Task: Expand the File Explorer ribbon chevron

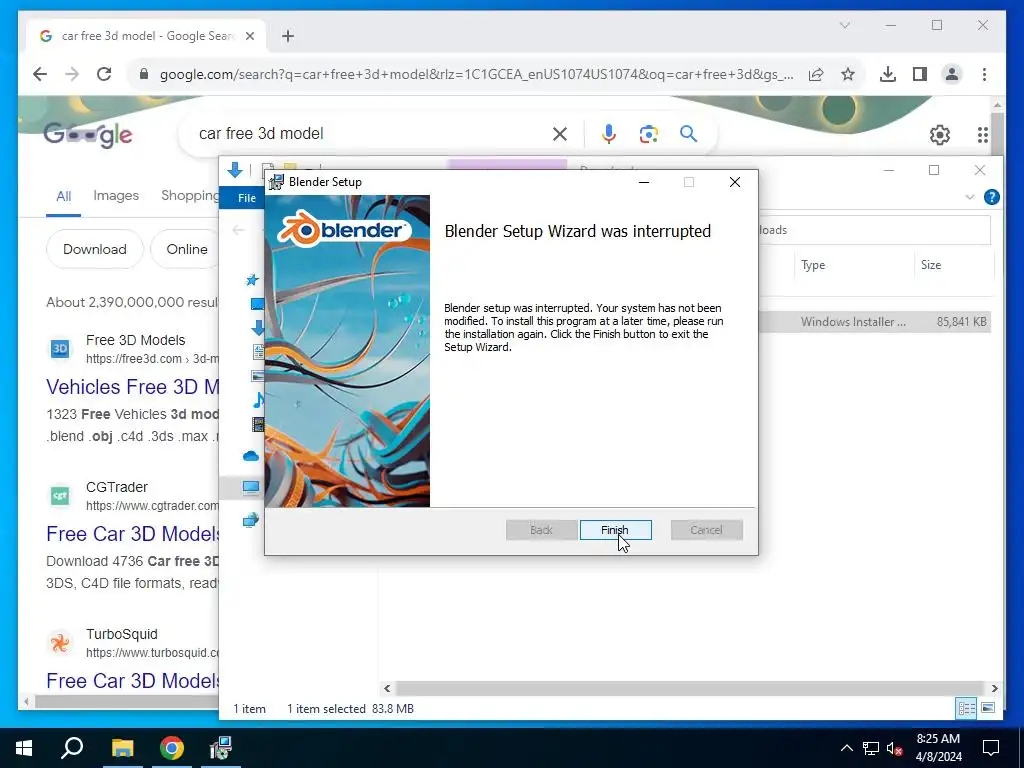Action: tap(970, 197)
